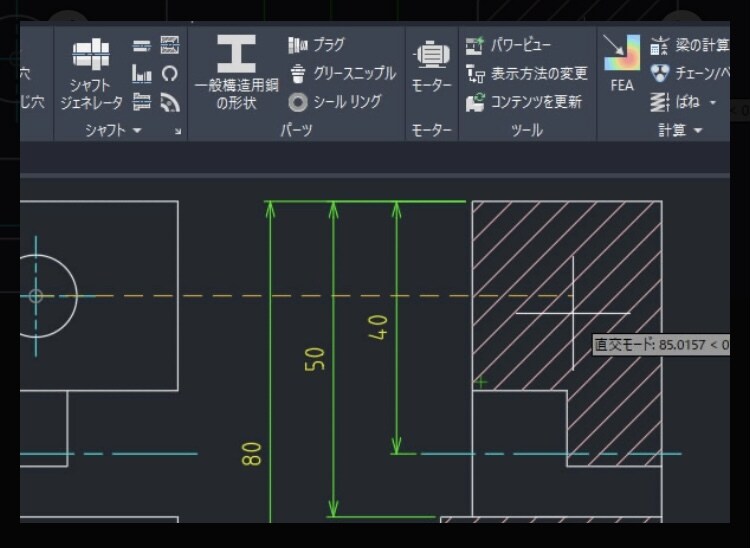Expand the ばね spring dropdown arrow
Viewport: 750px width, 548px height.
[x=713, y=102]
